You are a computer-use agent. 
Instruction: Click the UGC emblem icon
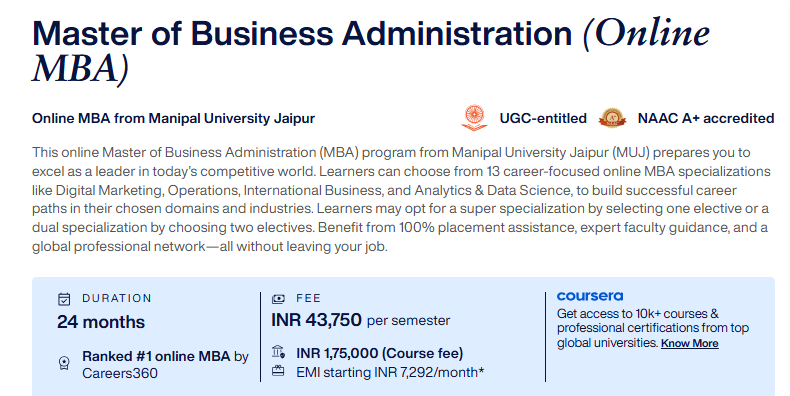475,118
